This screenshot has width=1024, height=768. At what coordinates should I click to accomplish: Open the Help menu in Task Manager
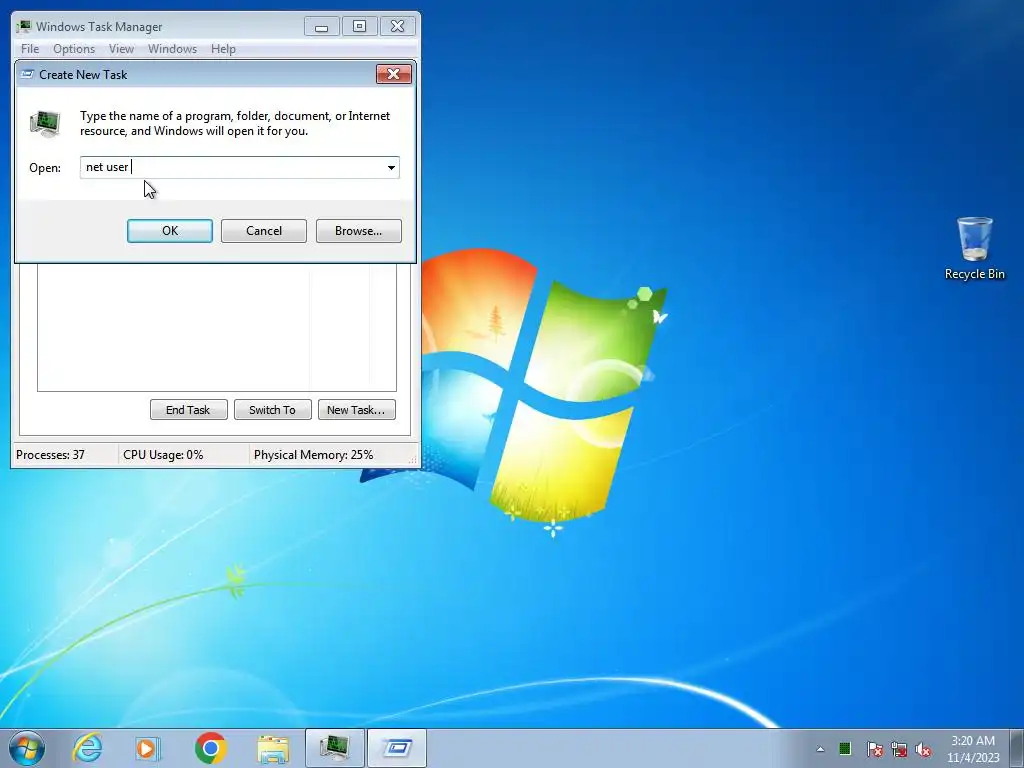point(223,49)
